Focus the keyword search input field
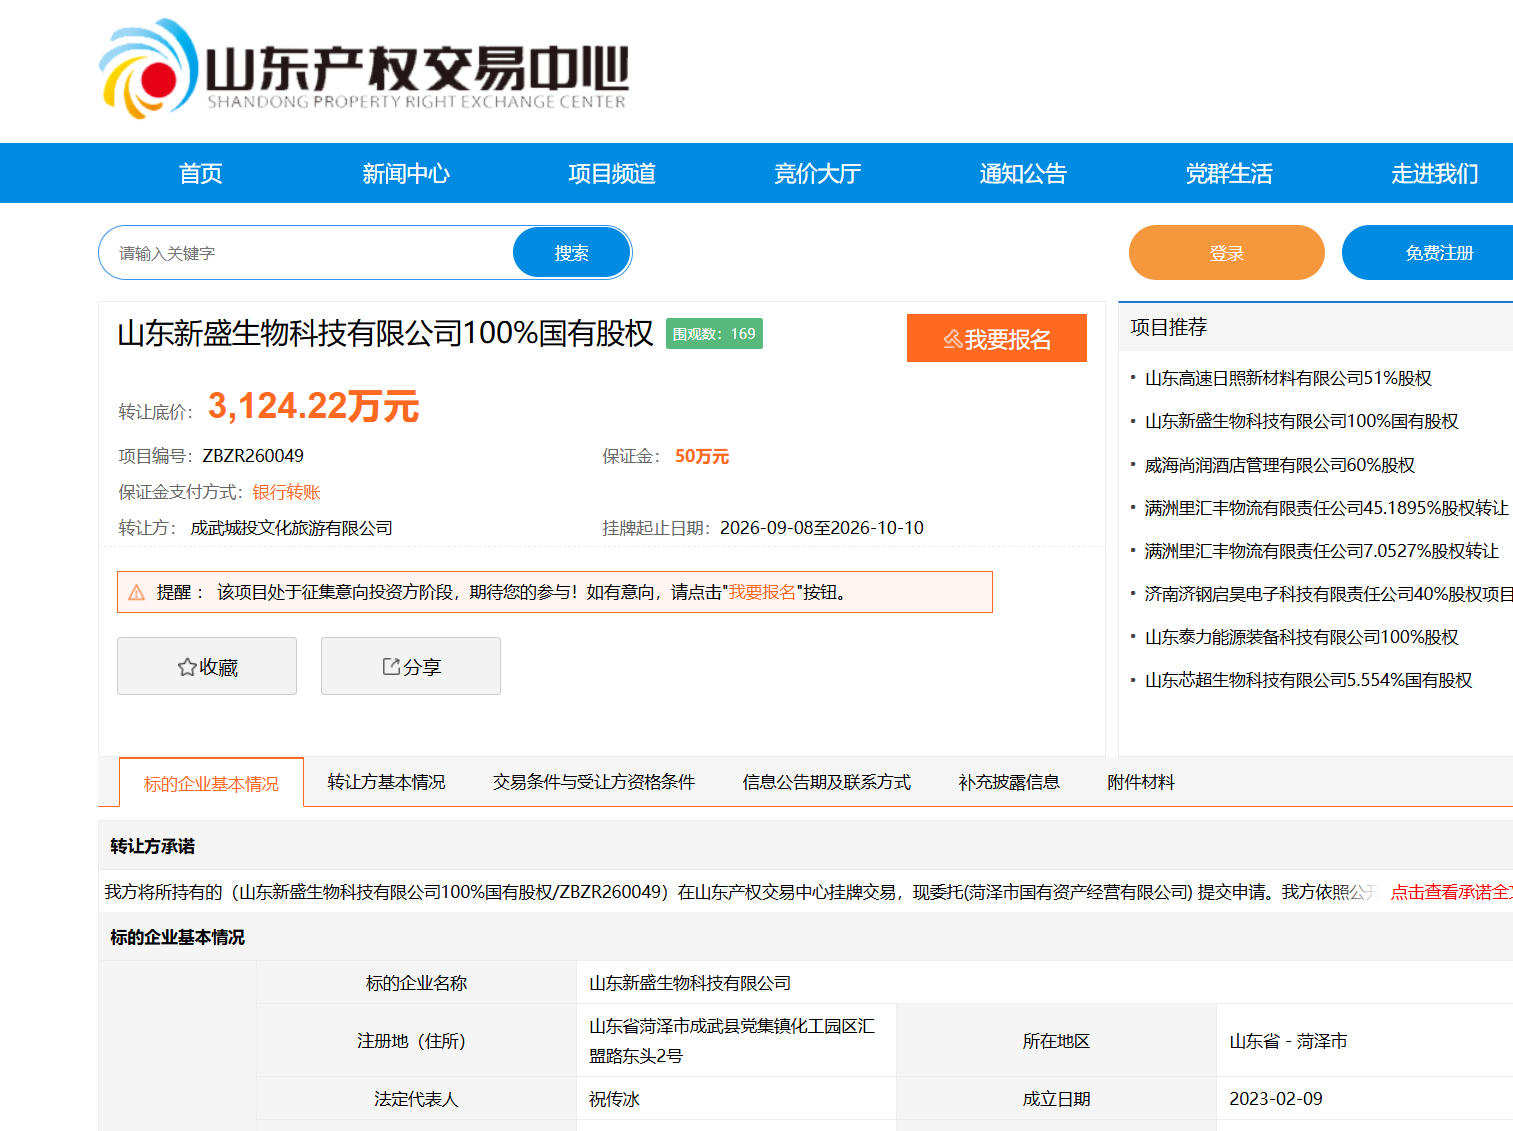The height and width of the screenshot is (1131, 1513). point(306,253)
